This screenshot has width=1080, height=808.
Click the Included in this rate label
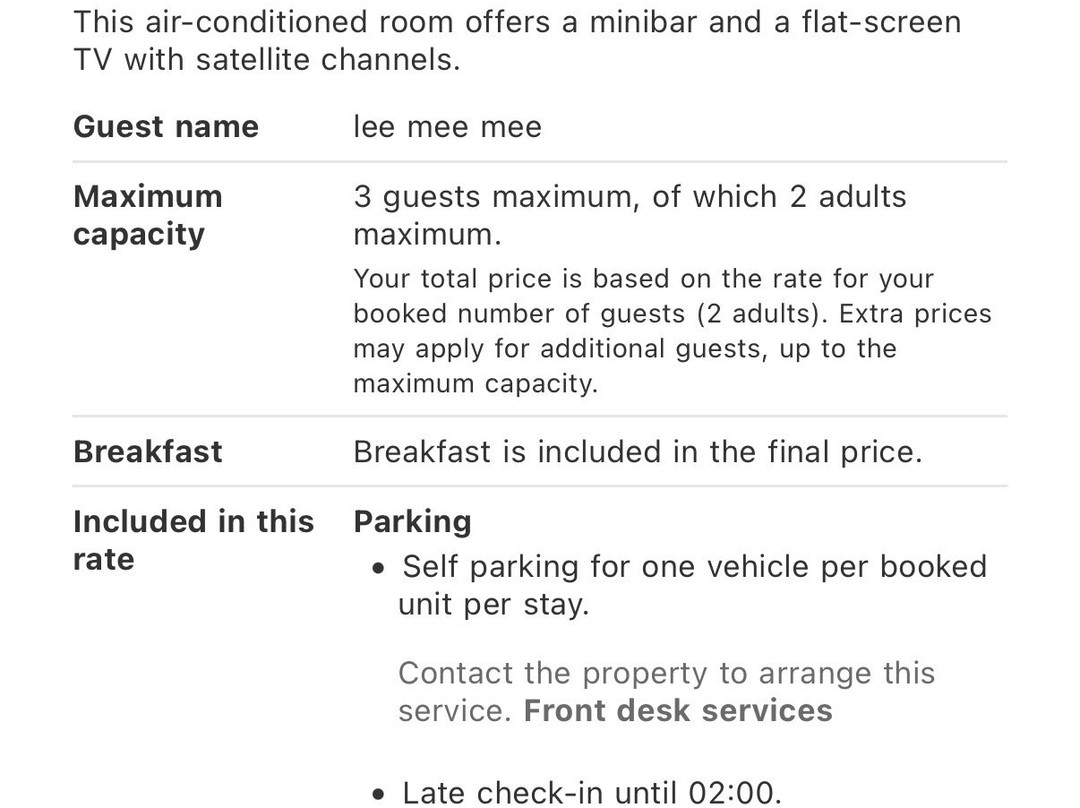click(194, 541)
